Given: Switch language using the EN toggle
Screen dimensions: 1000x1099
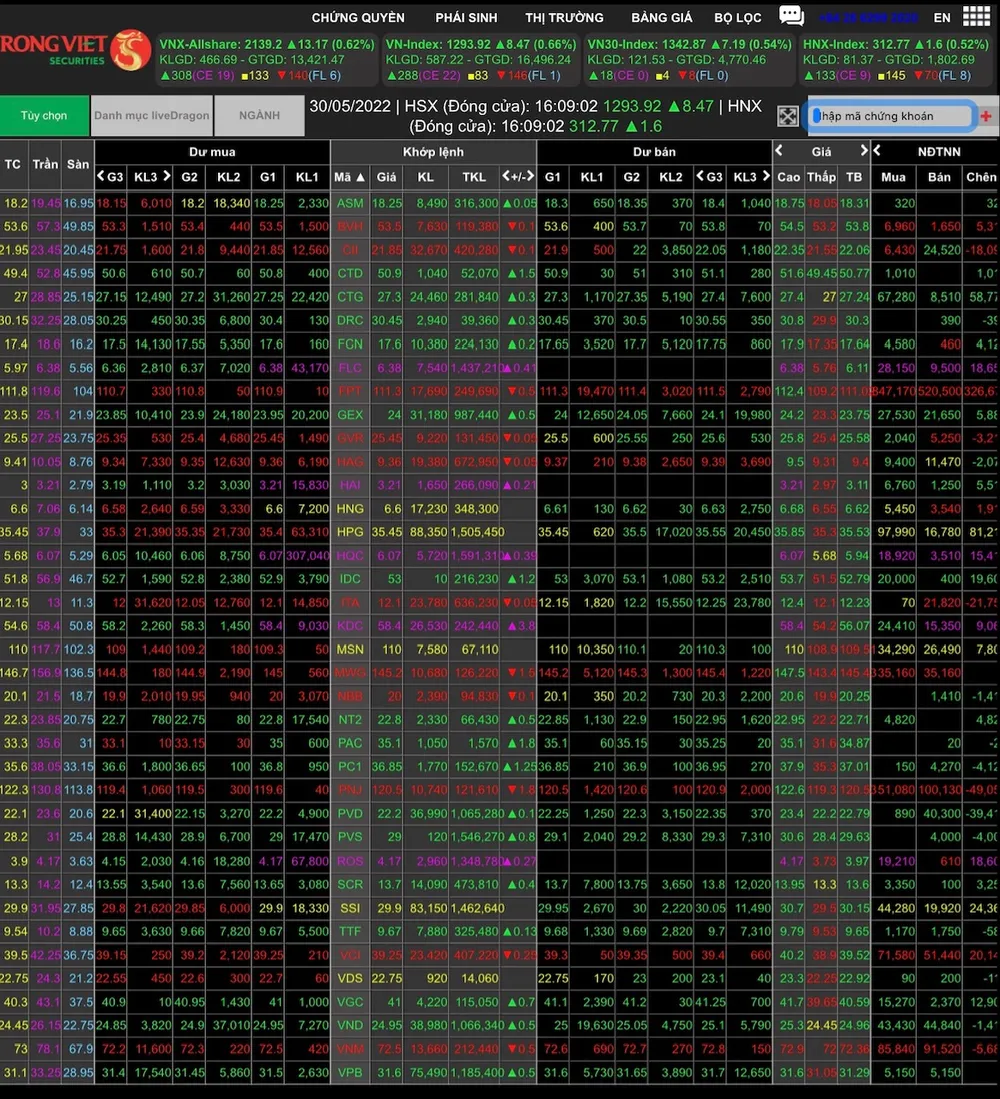Looking at the screenshot, I should [942, 18].
